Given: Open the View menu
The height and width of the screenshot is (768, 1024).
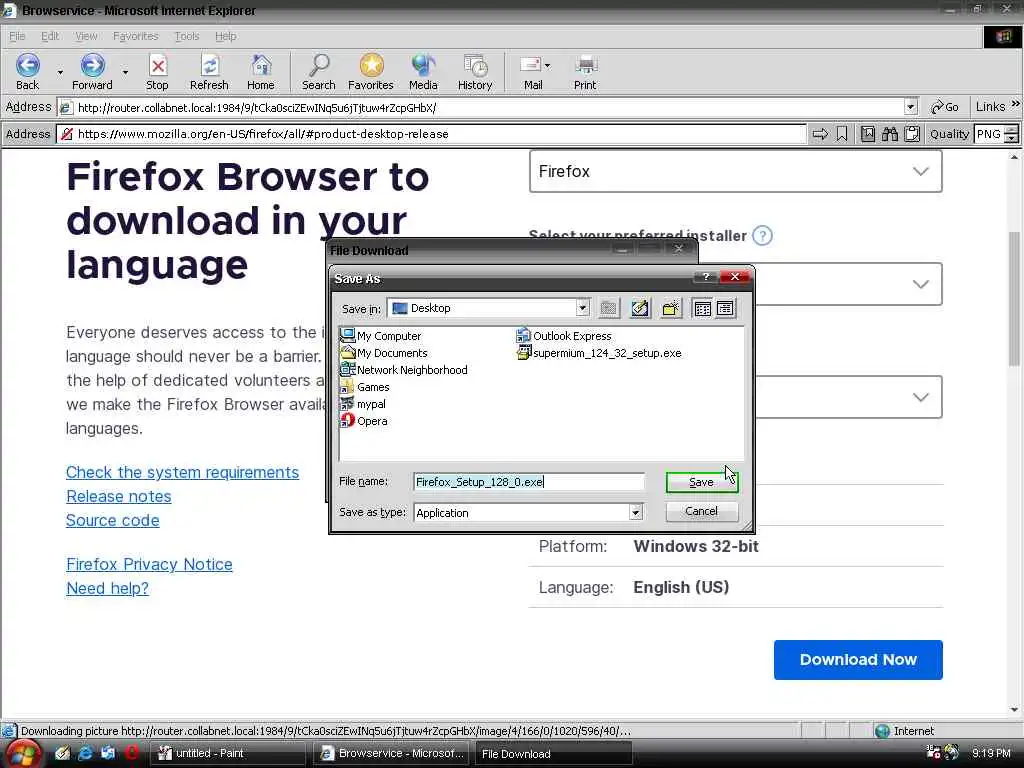Looking at the screenshot, I should click(x=86, y=36).
